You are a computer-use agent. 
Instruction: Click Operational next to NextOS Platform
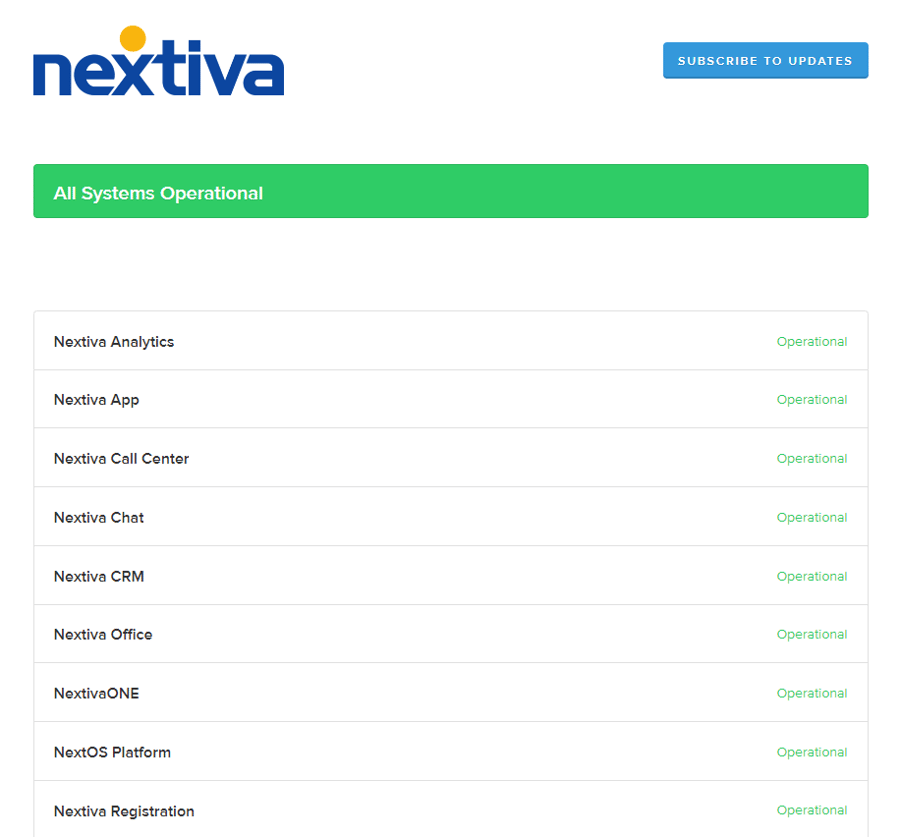812,752
